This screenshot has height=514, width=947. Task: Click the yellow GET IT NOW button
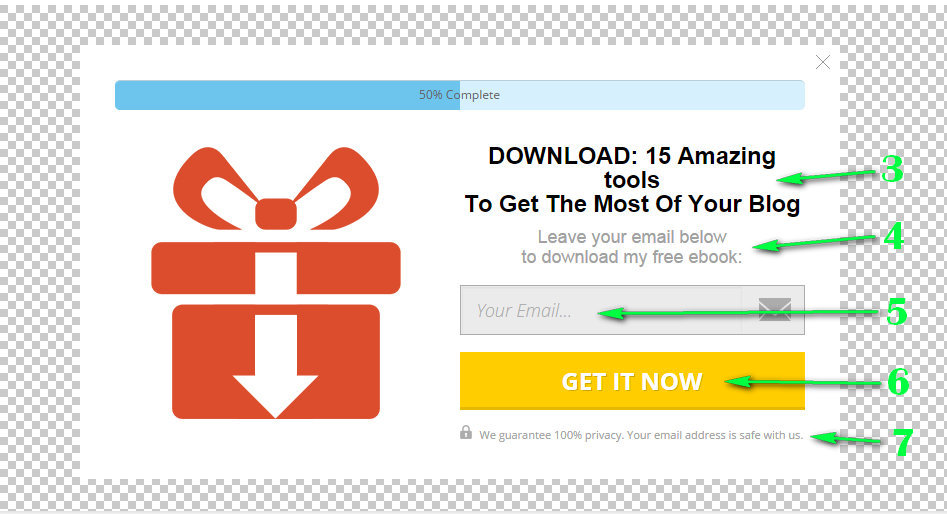click(632, 381)
